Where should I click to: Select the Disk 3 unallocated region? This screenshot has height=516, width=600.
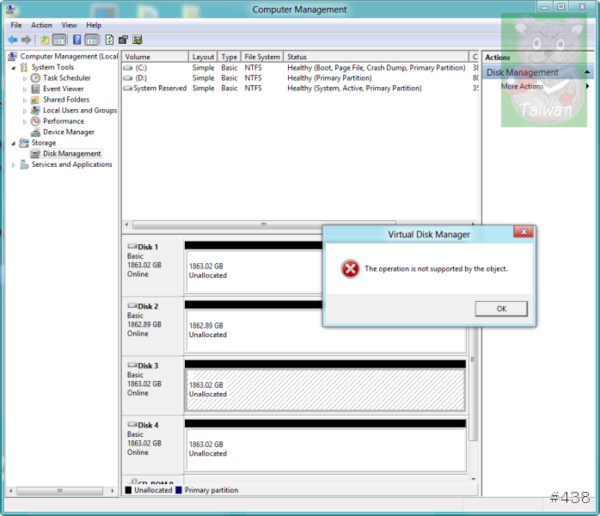(x=325, y=389)
